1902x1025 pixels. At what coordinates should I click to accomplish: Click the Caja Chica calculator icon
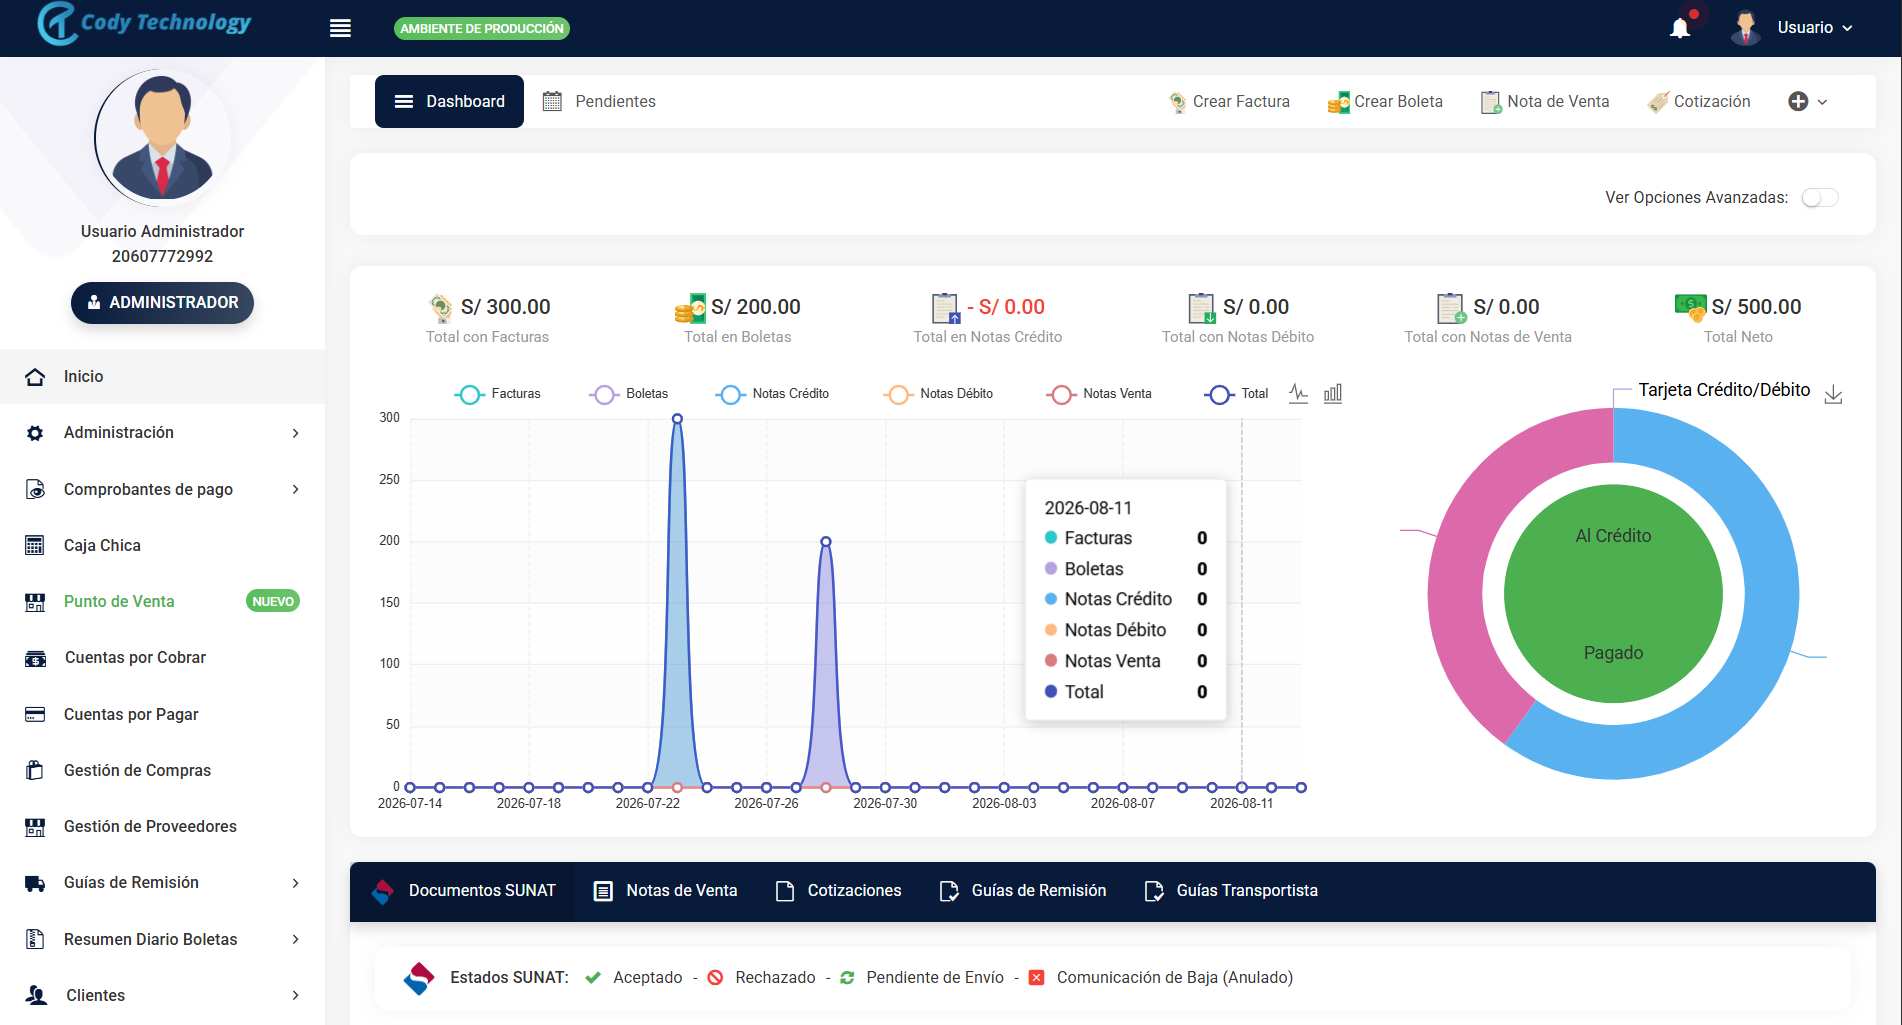(x=35, y=545)
